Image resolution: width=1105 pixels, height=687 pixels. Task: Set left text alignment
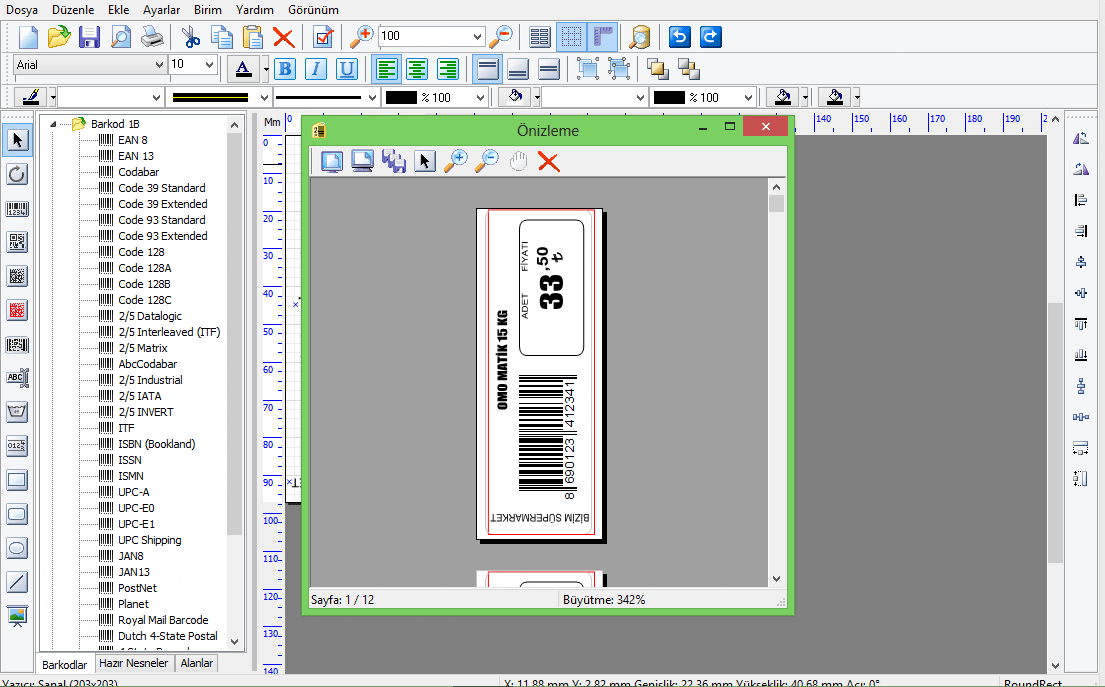(386, 69)
